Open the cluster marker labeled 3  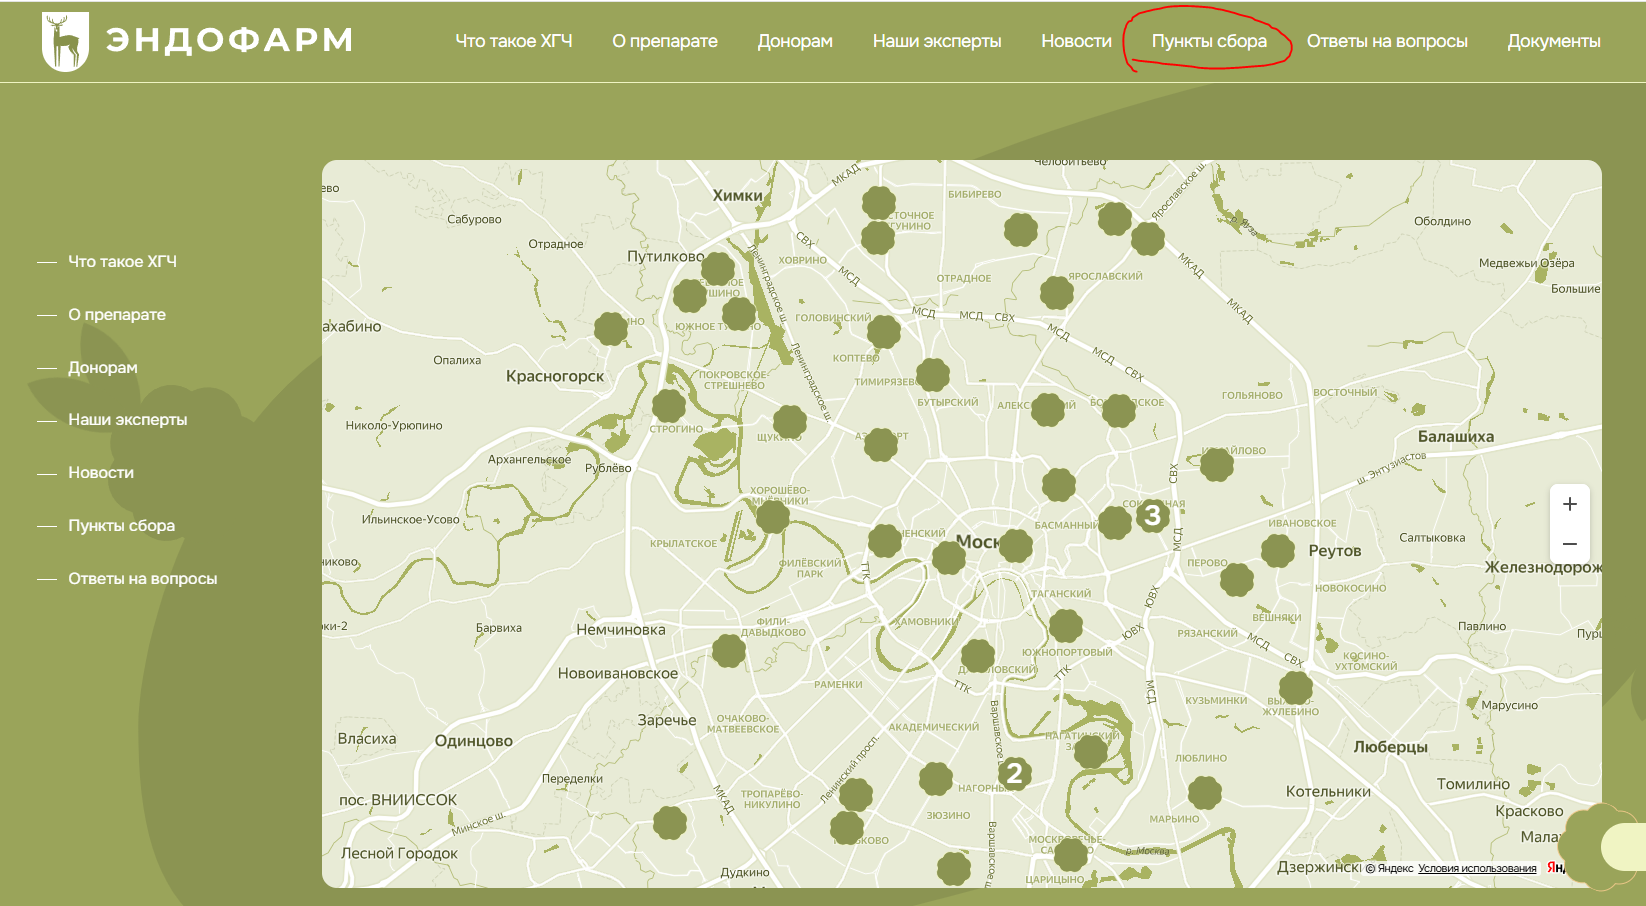pyautogui.click(x=1152, y=516)
